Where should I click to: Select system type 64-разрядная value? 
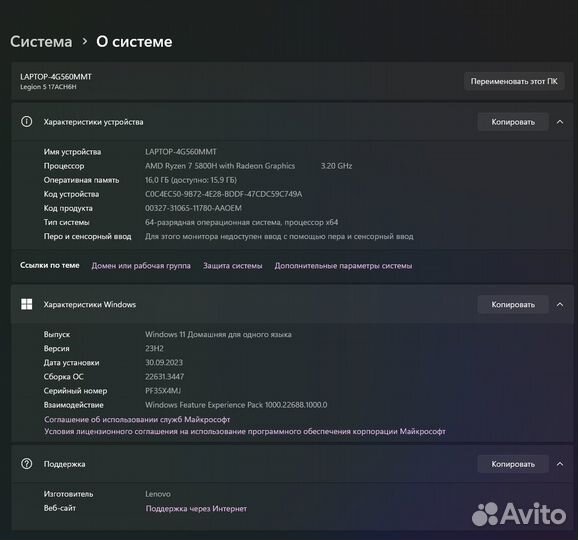click(x=241, y=222)
